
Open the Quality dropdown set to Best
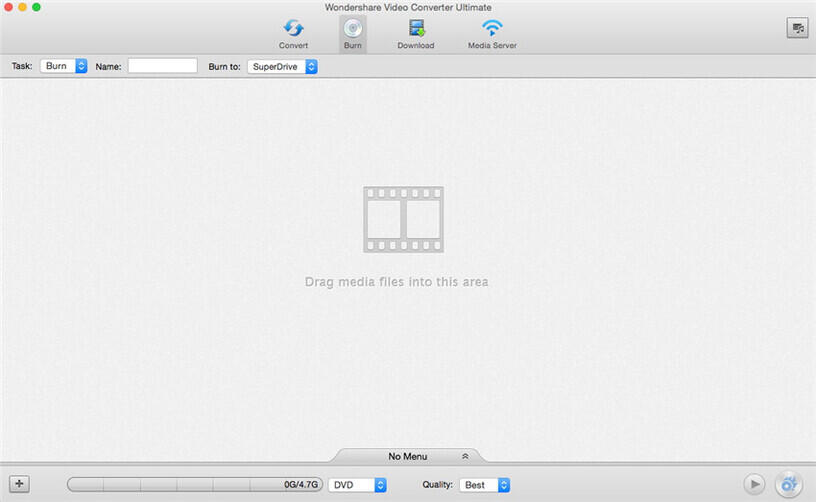(484, 485)
